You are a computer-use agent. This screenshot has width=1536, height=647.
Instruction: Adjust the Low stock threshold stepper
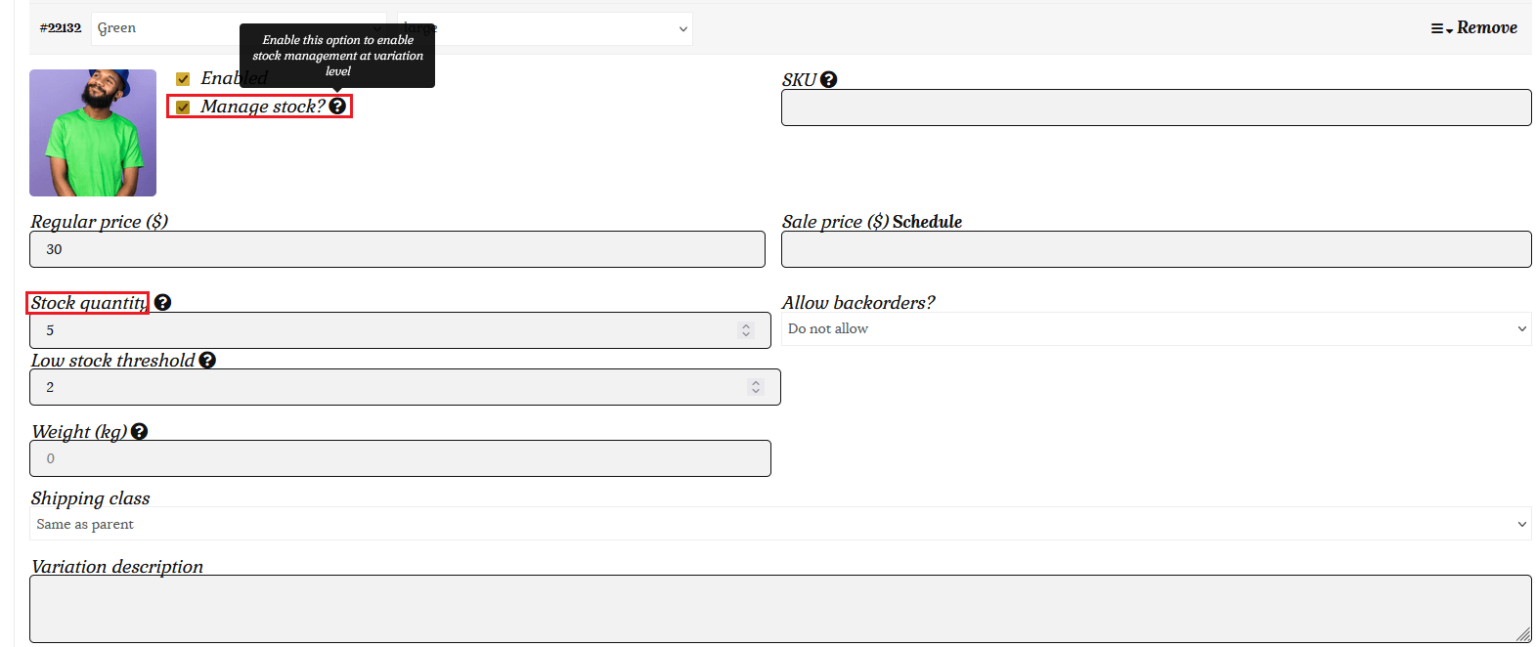[x=755, y=387]
